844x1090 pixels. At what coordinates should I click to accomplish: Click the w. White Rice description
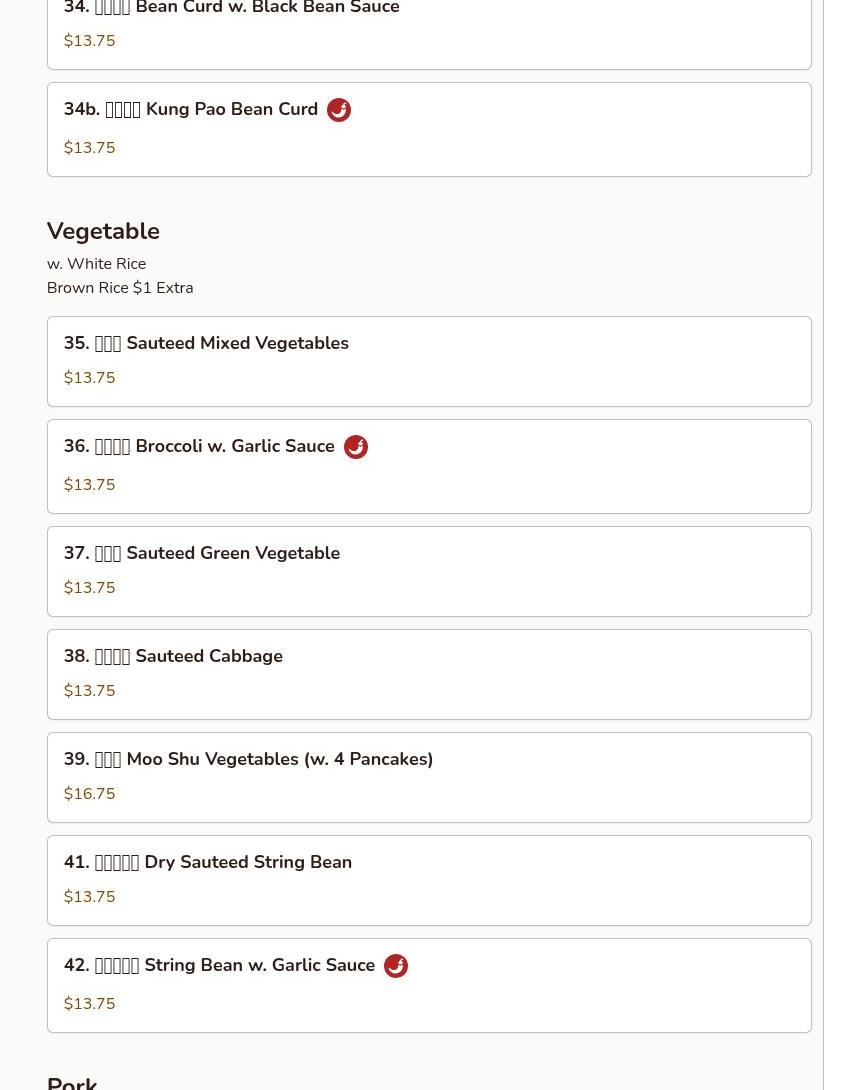click(96, 264)
